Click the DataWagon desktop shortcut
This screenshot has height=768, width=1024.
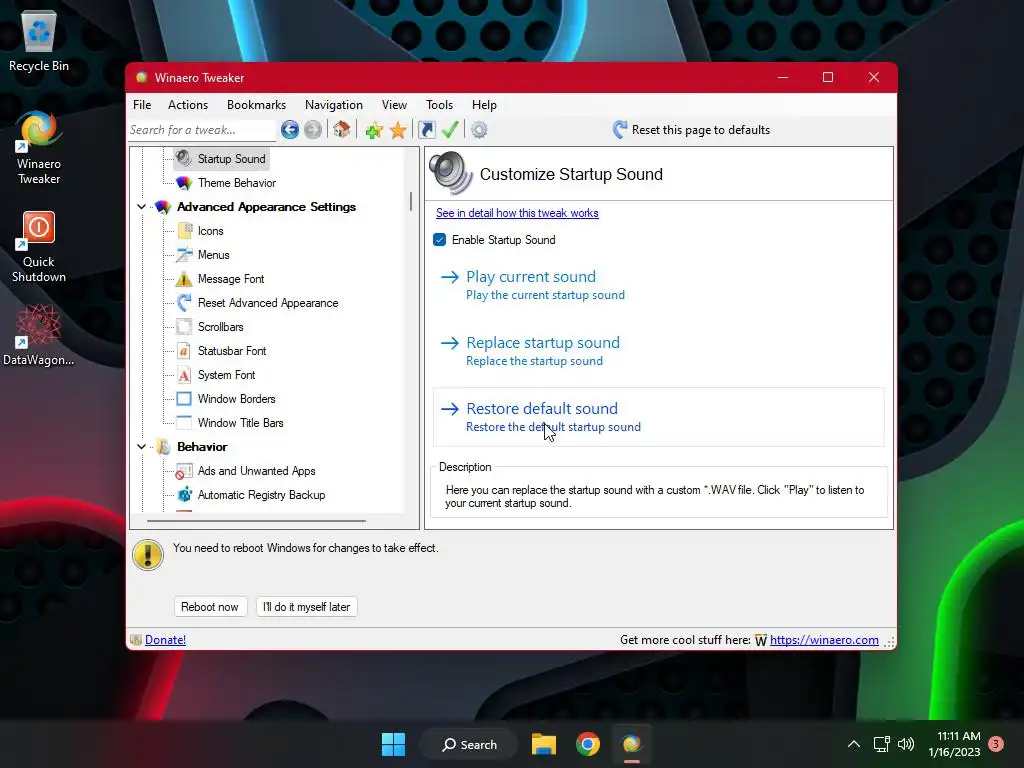coord(39,335)
